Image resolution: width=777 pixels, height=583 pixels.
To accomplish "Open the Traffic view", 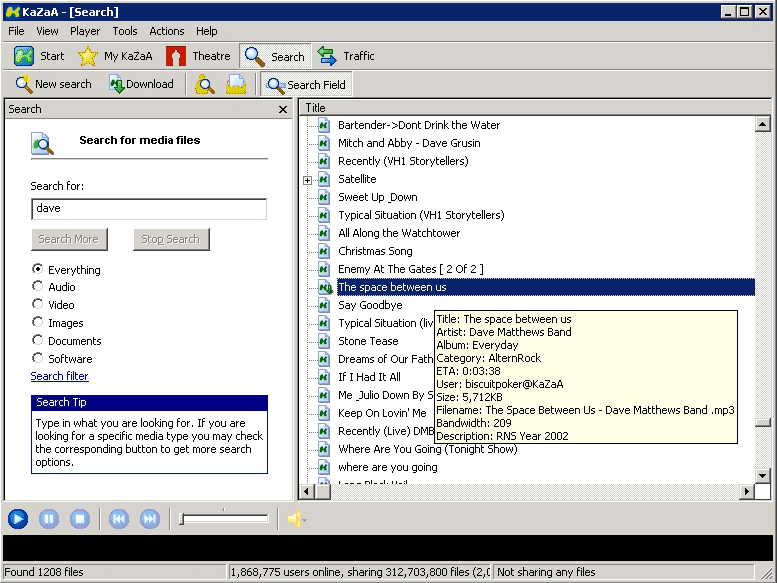I will (x=346, y=56).
